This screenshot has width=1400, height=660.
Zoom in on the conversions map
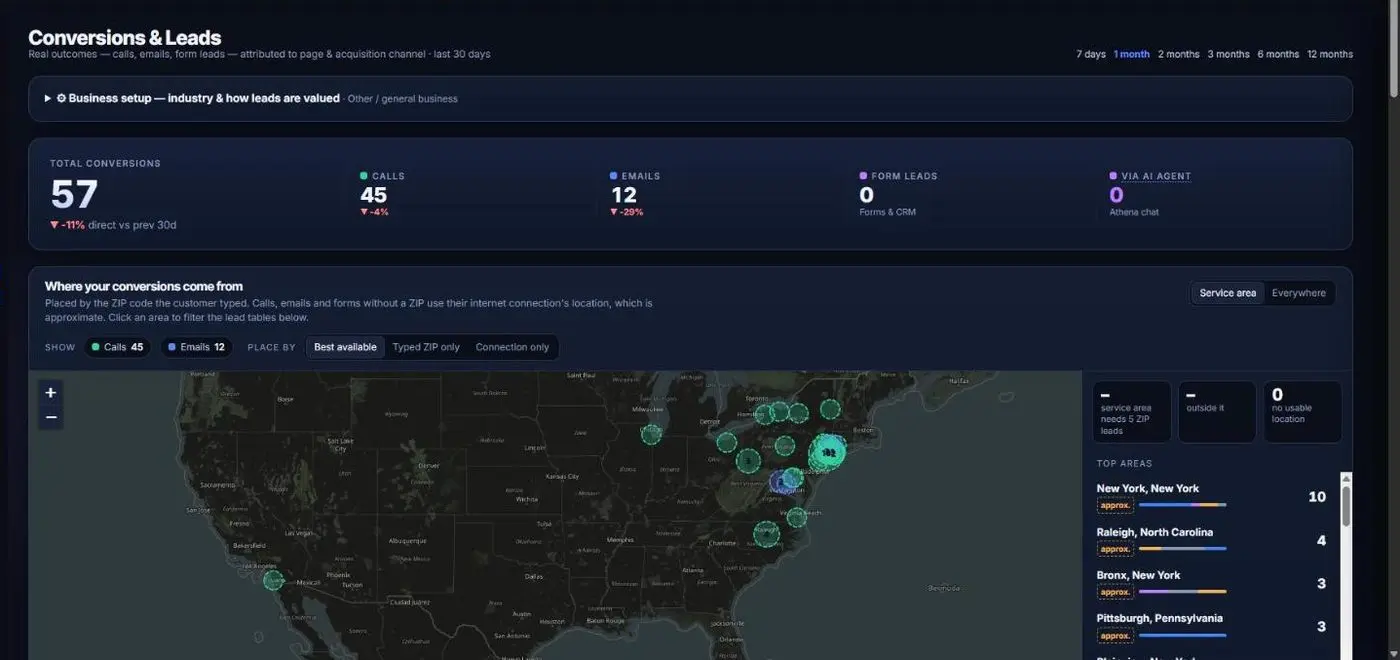[x=51, y=393]
